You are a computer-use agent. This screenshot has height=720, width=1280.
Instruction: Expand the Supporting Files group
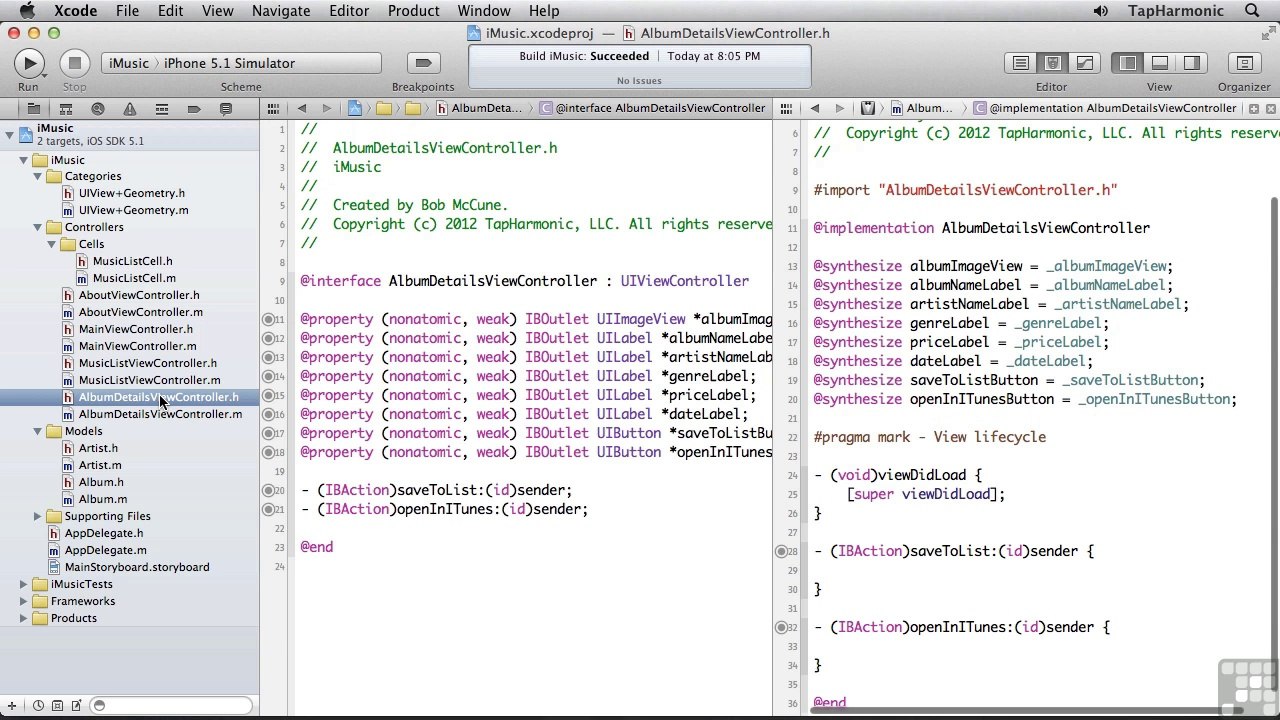[x=38, y=516]
